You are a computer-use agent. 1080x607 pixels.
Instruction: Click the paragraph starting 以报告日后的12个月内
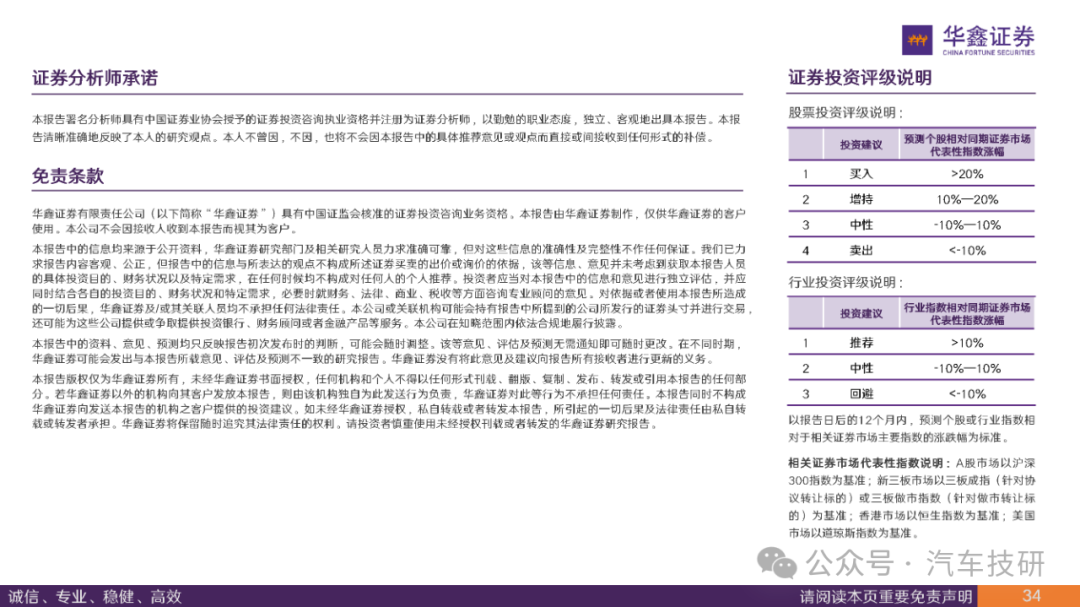coord(911,429)
